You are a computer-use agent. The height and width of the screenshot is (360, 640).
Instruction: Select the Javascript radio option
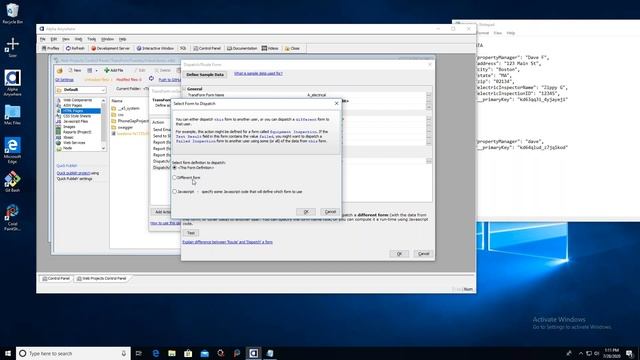[175, 191]
